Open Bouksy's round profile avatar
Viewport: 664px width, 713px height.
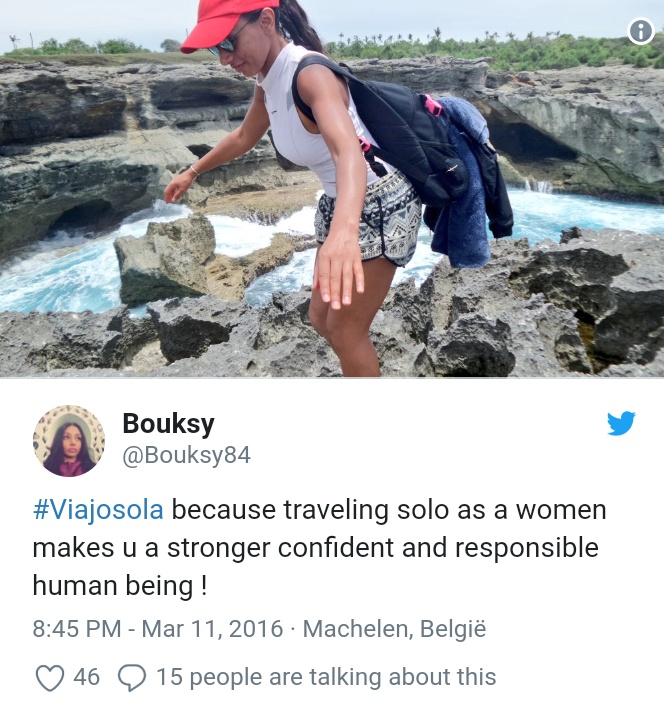click(69, 441)
